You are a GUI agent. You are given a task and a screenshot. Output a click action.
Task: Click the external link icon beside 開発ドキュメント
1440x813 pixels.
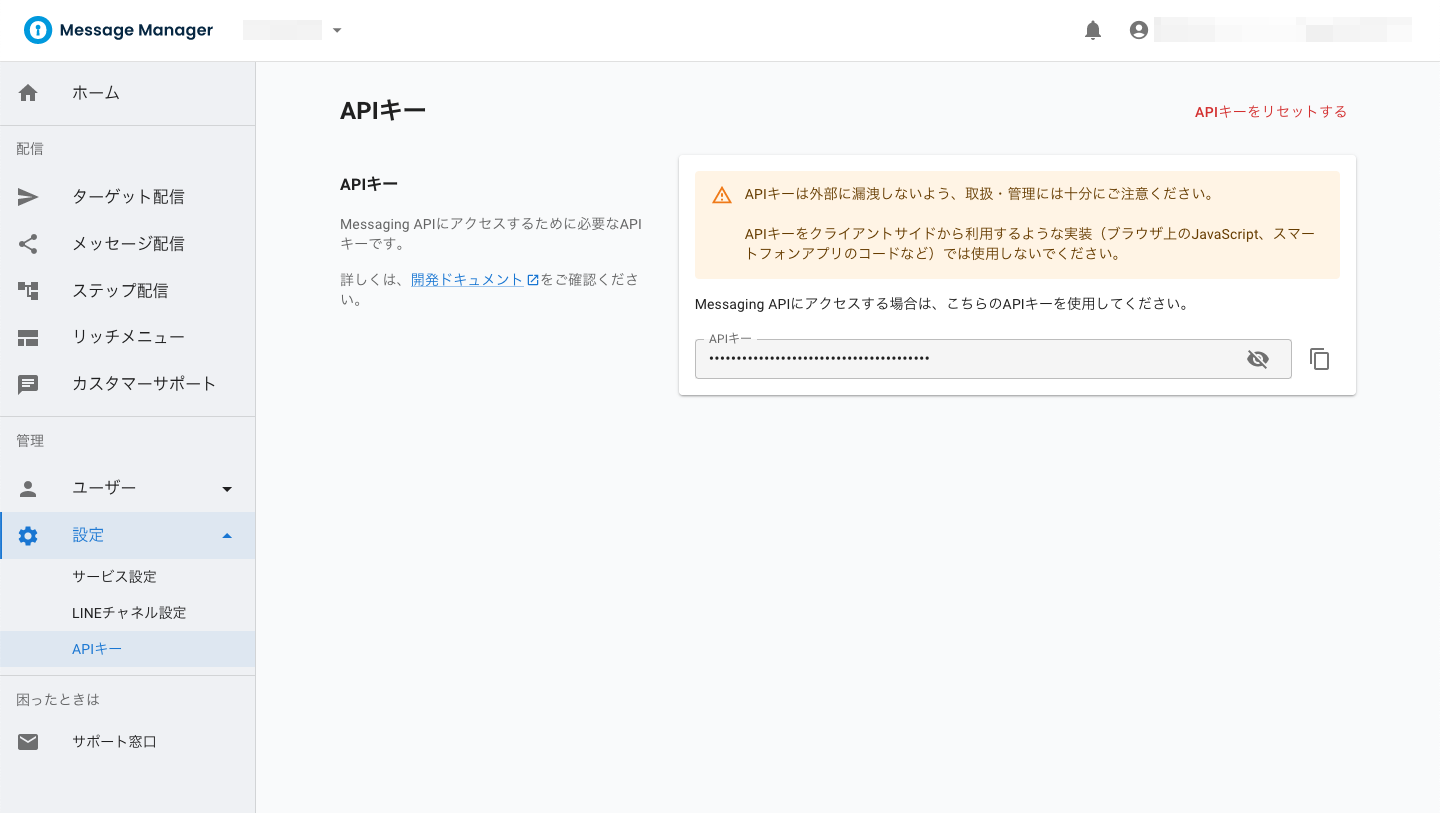pos(533,280)
